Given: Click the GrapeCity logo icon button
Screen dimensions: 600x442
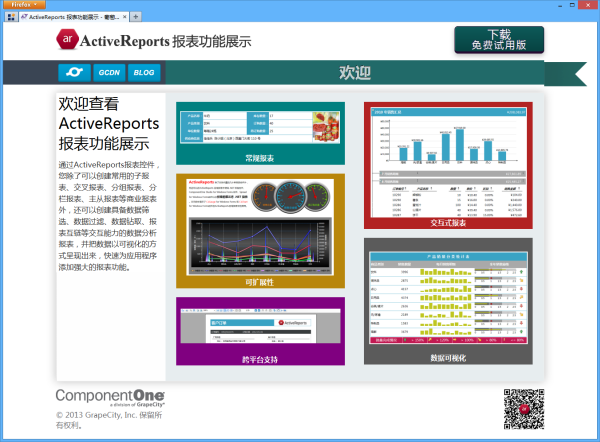Looking at the screenshot, I should [x=75, y=72].
